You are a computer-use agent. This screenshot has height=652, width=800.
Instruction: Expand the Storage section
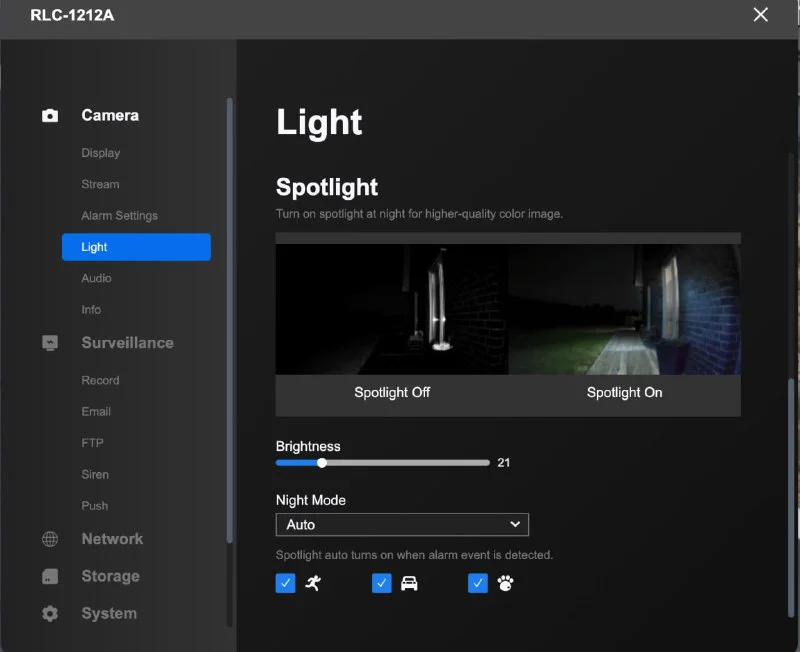pyautogui.click(x=111, y=576)
